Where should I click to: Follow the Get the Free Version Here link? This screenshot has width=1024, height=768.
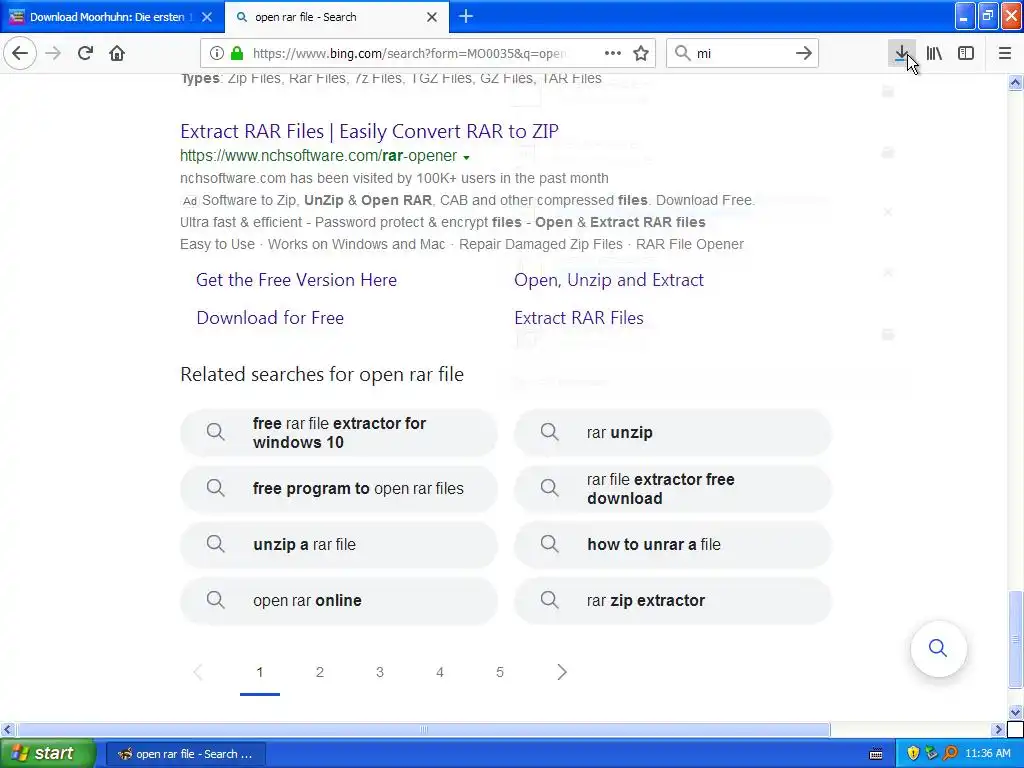click(296, 280)
